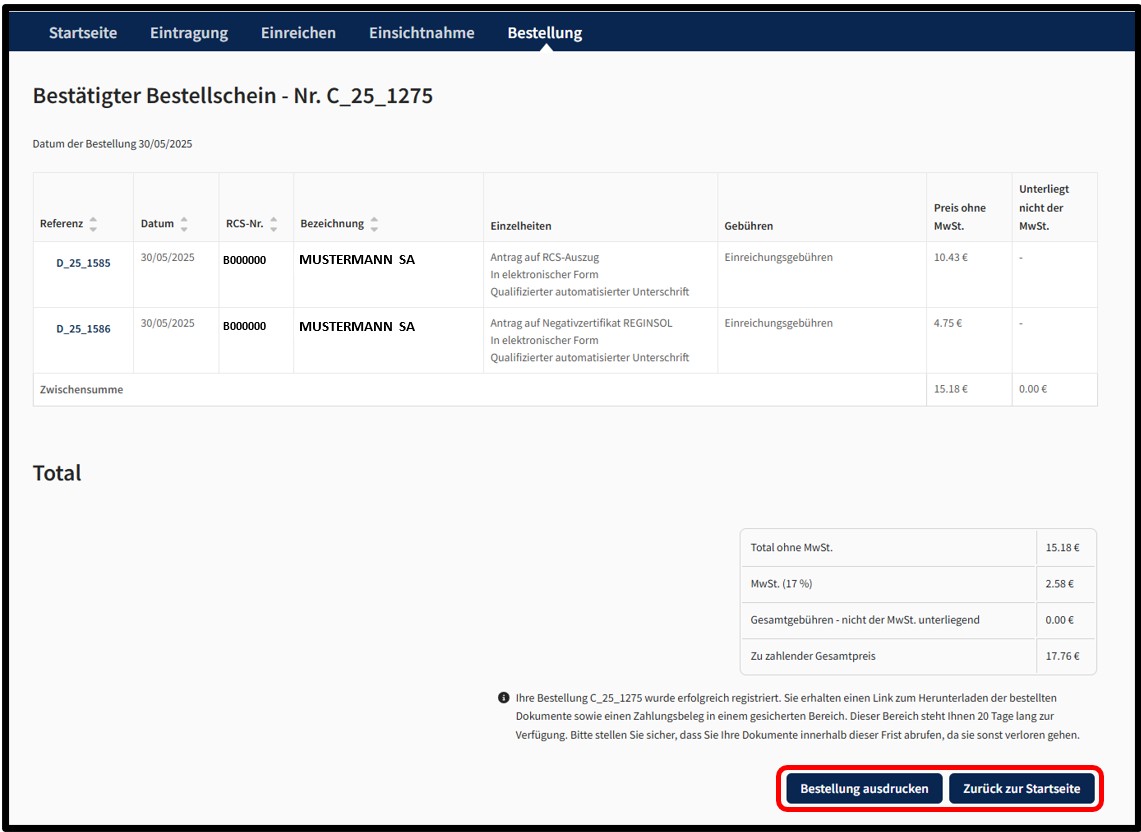The height and width of the screenshot is (832, 1141).
Task: Sort table by Datum column arrows
Action: pyautogui.click(x=184, y=224)
